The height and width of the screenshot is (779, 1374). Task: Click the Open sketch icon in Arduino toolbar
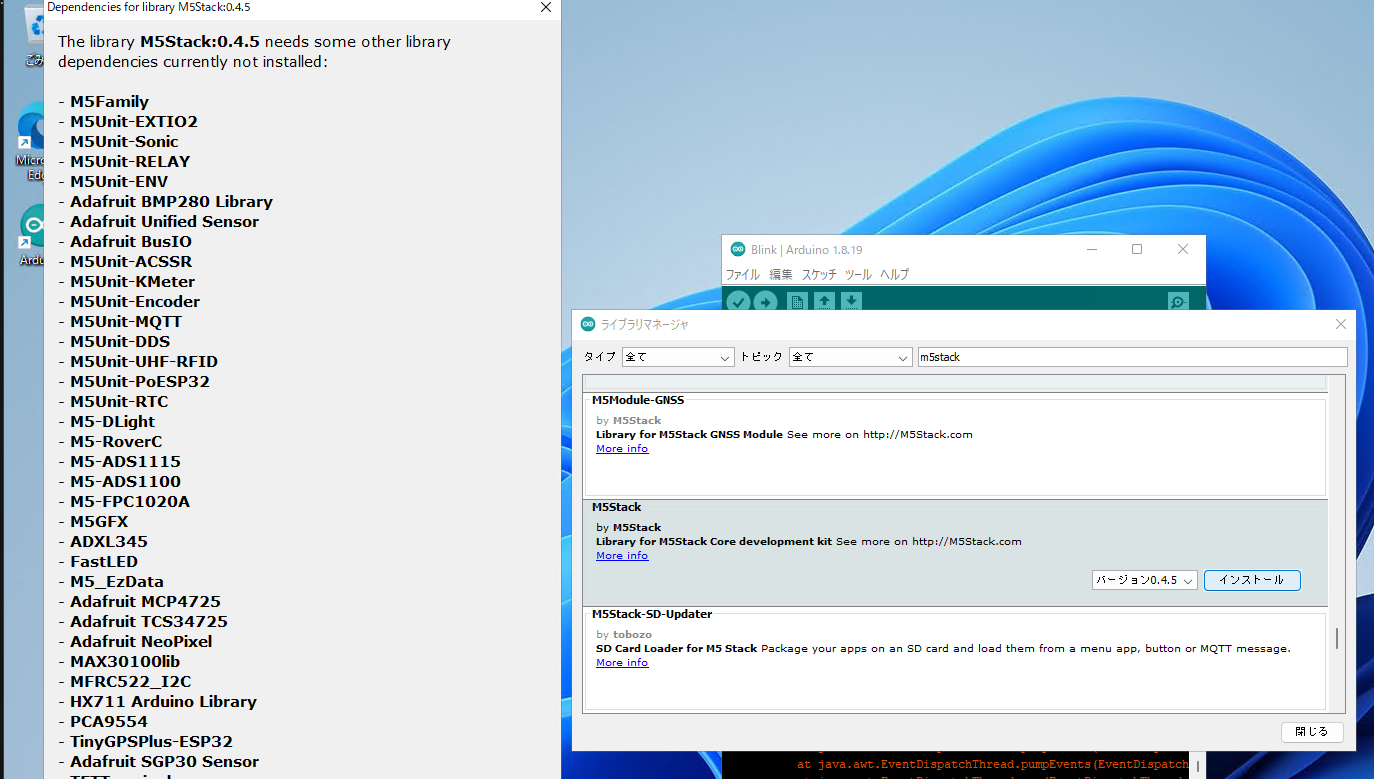824,301
